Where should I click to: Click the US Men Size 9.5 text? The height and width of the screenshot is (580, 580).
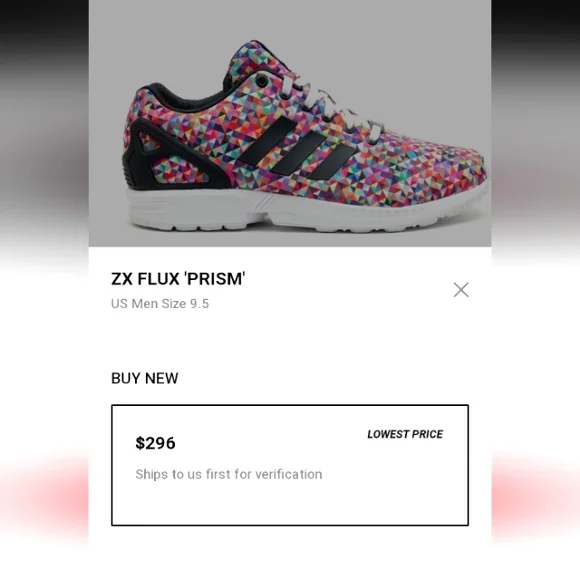[x=160, y=303]
